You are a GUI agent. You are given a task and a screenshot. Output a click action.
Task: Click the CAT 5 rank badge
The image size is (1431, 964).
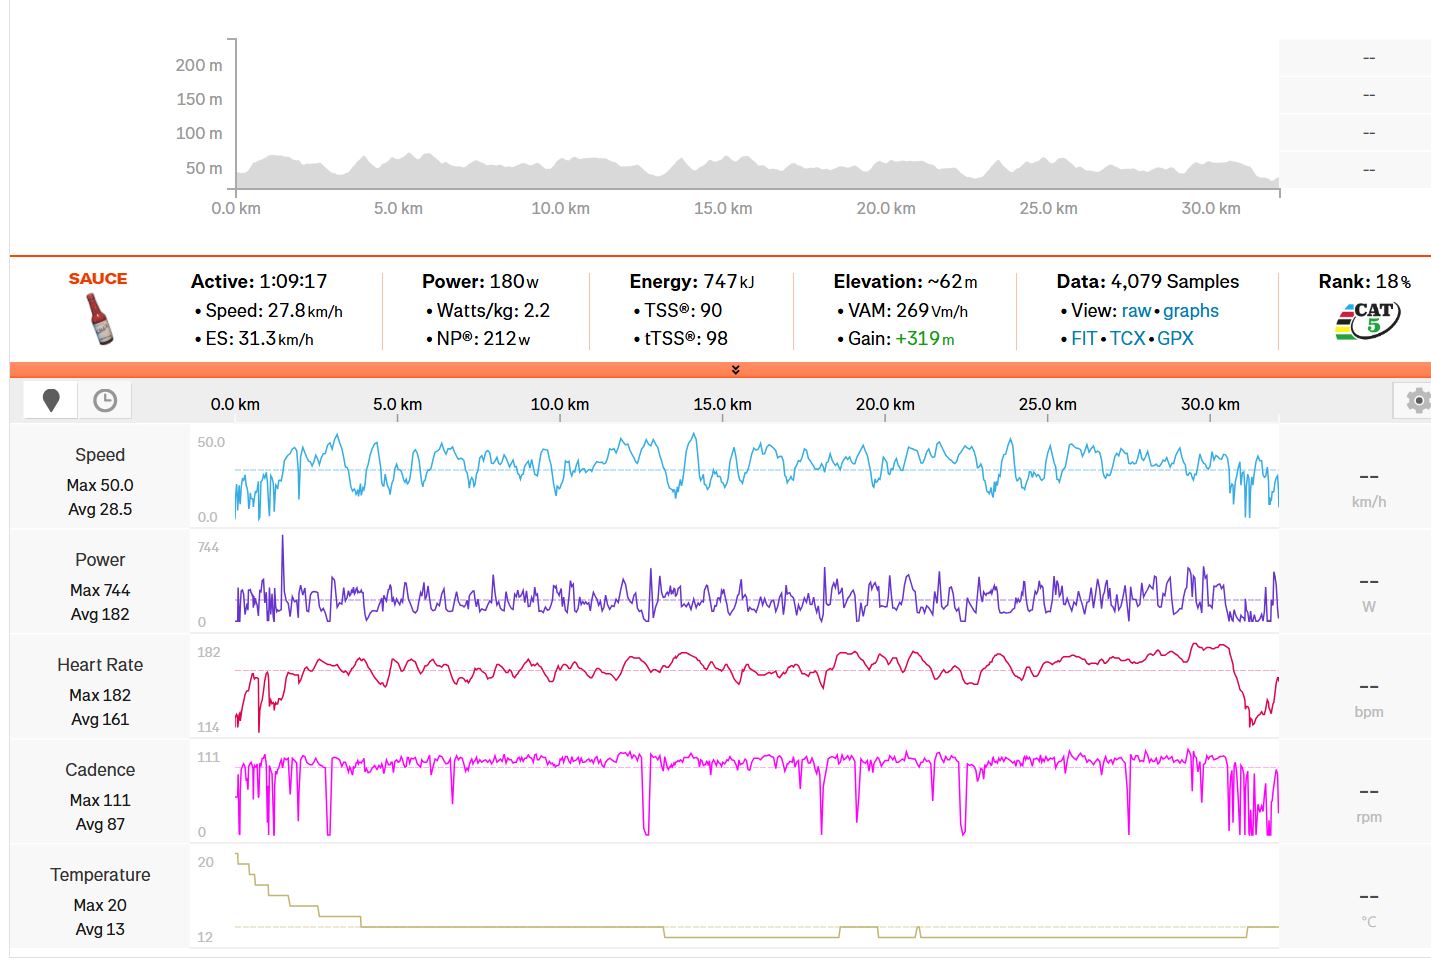click(1367, 321)
